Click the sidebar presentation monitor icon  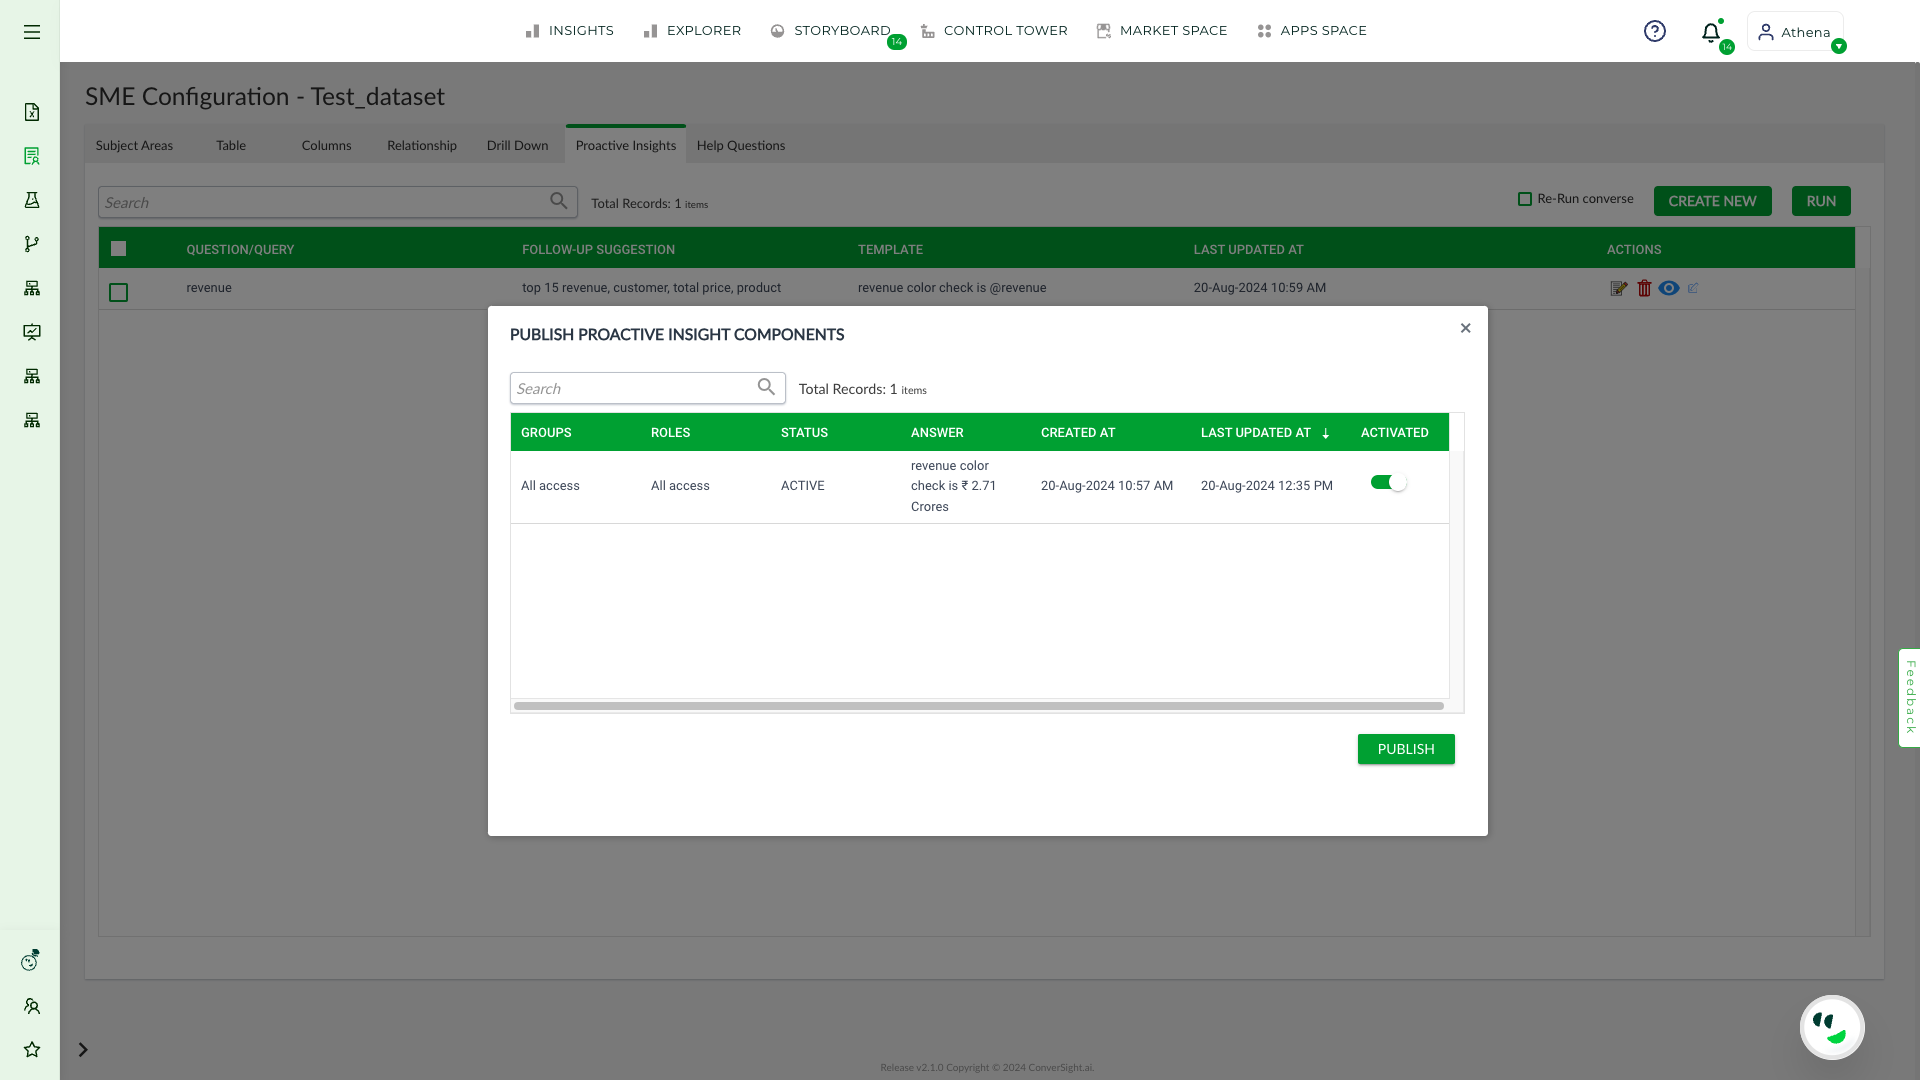click(x=32, y=332)
